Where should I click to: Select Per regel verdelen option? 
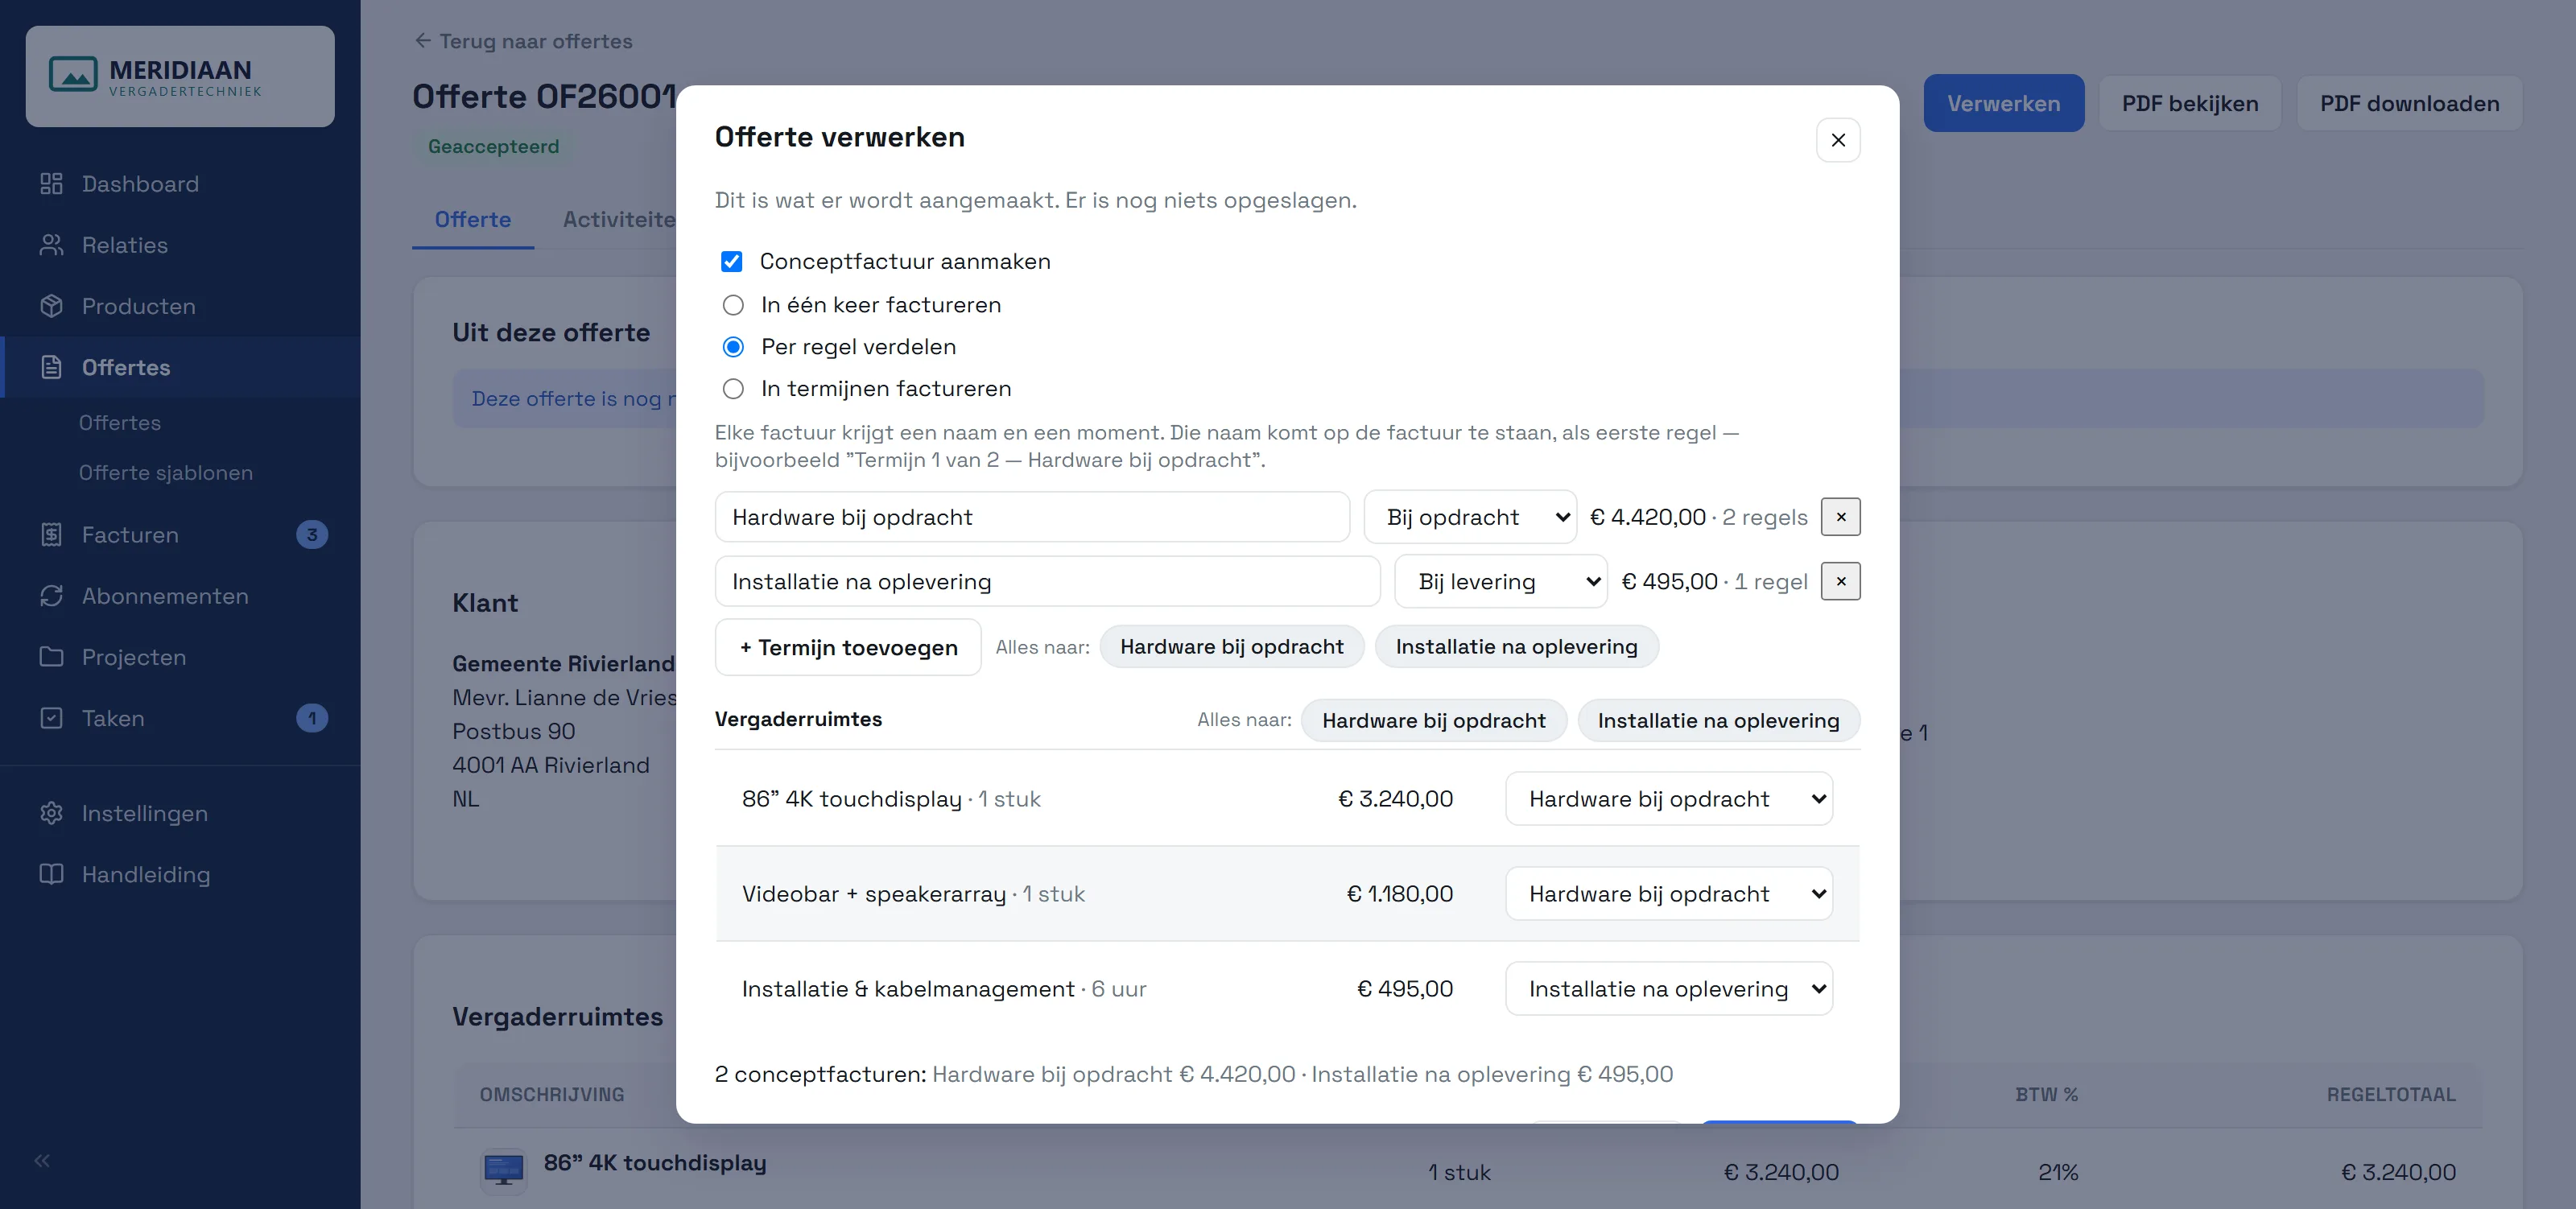tap(733, 347)
